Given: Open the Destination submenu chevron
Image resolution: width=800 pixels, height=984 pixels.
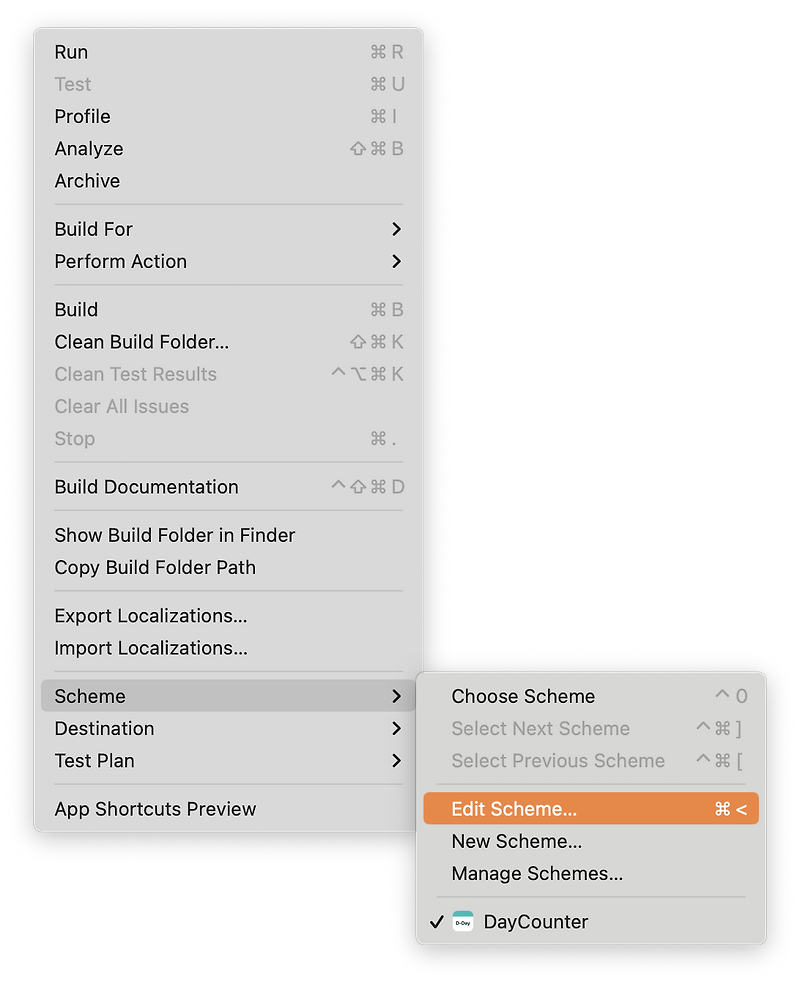Looking at the screenshot, I should [396, 729].
